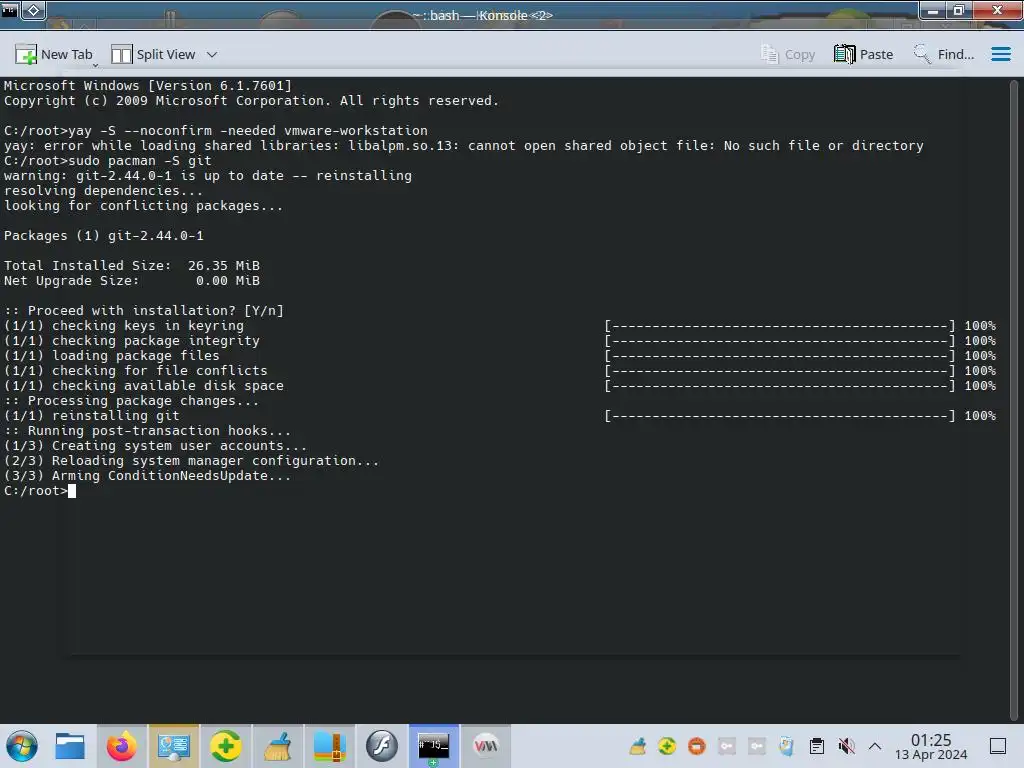
Task: Click the 'Net Upgrade Size' line
Action: coord(132,281)
